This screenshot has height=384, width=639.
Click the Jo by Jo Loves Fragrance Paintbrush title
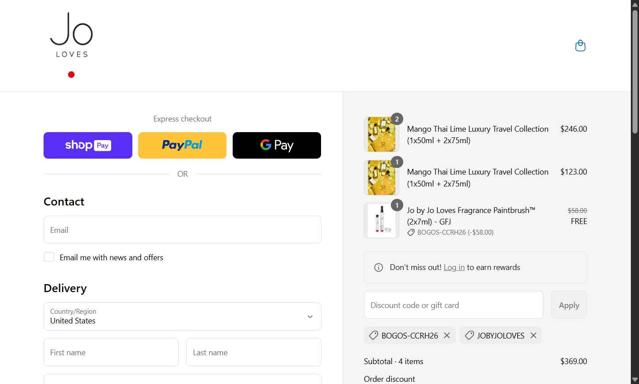[471, 216]
